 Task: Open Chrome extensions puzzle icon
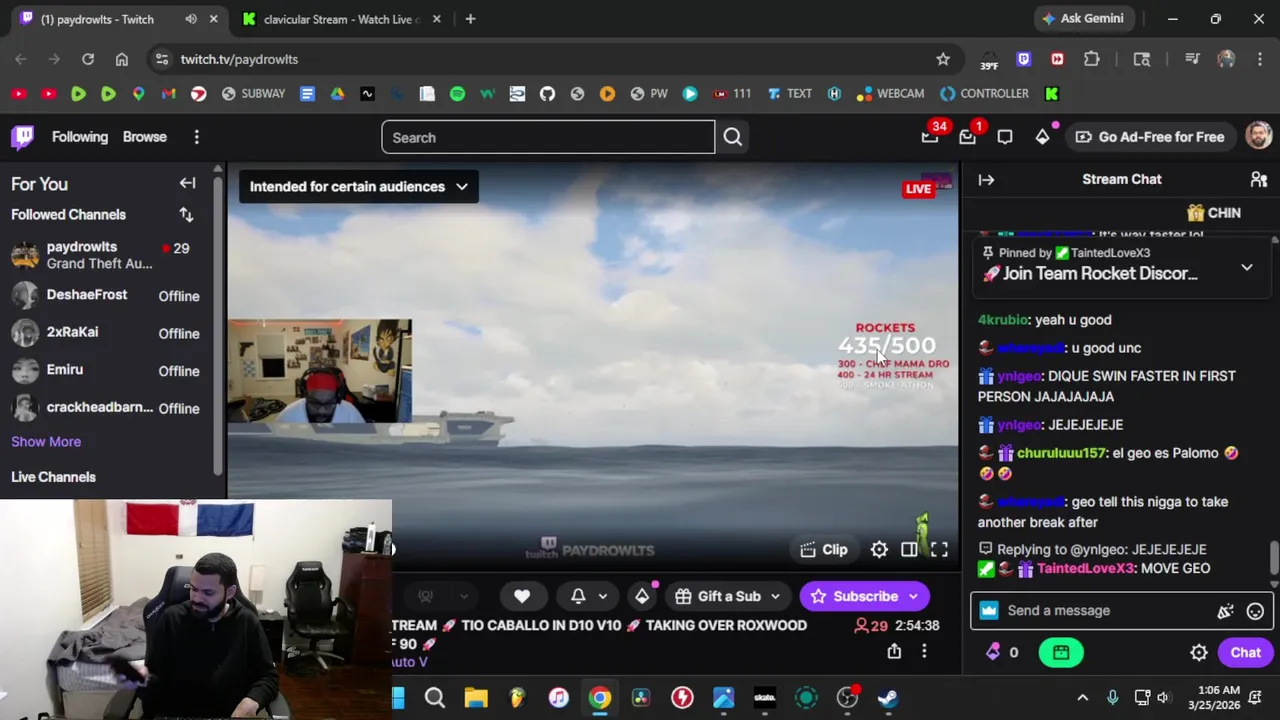(1092, 59)
